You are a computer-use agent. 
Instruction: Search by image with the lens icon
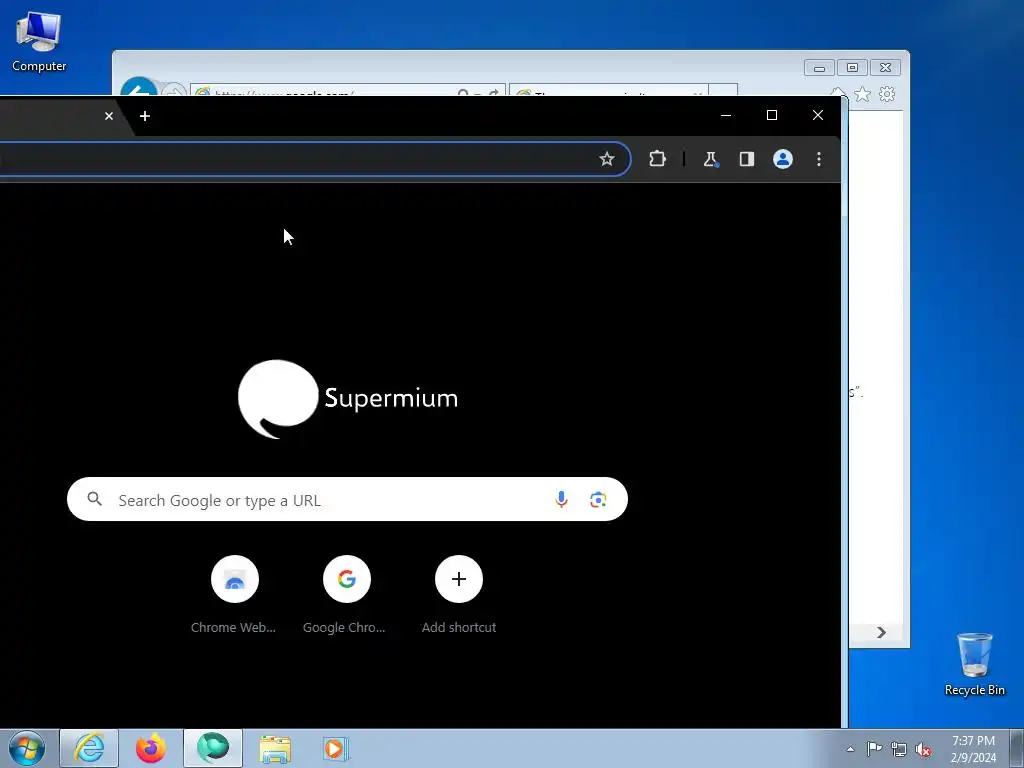[x=598, y=500]
